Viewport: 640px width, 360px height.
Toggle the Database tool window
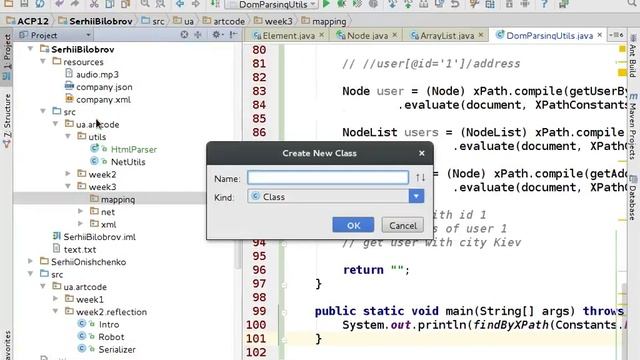click(633, 197)
